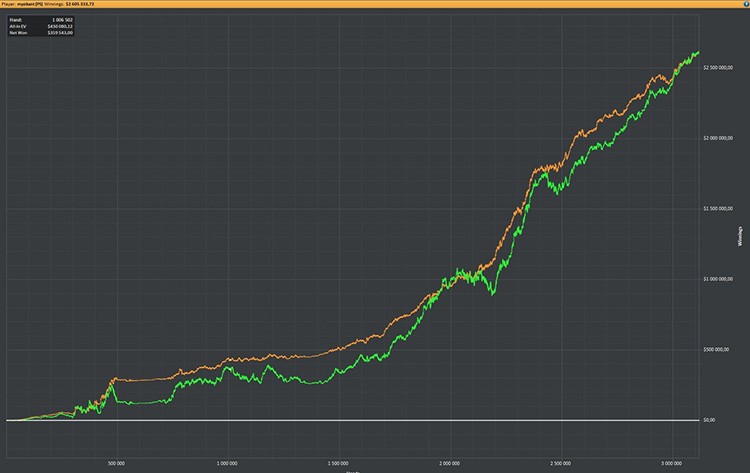Click the vertical Winnings axis title
Image resolution: width=750 pixels, height=473 pixels.
(x=741, y=238)
